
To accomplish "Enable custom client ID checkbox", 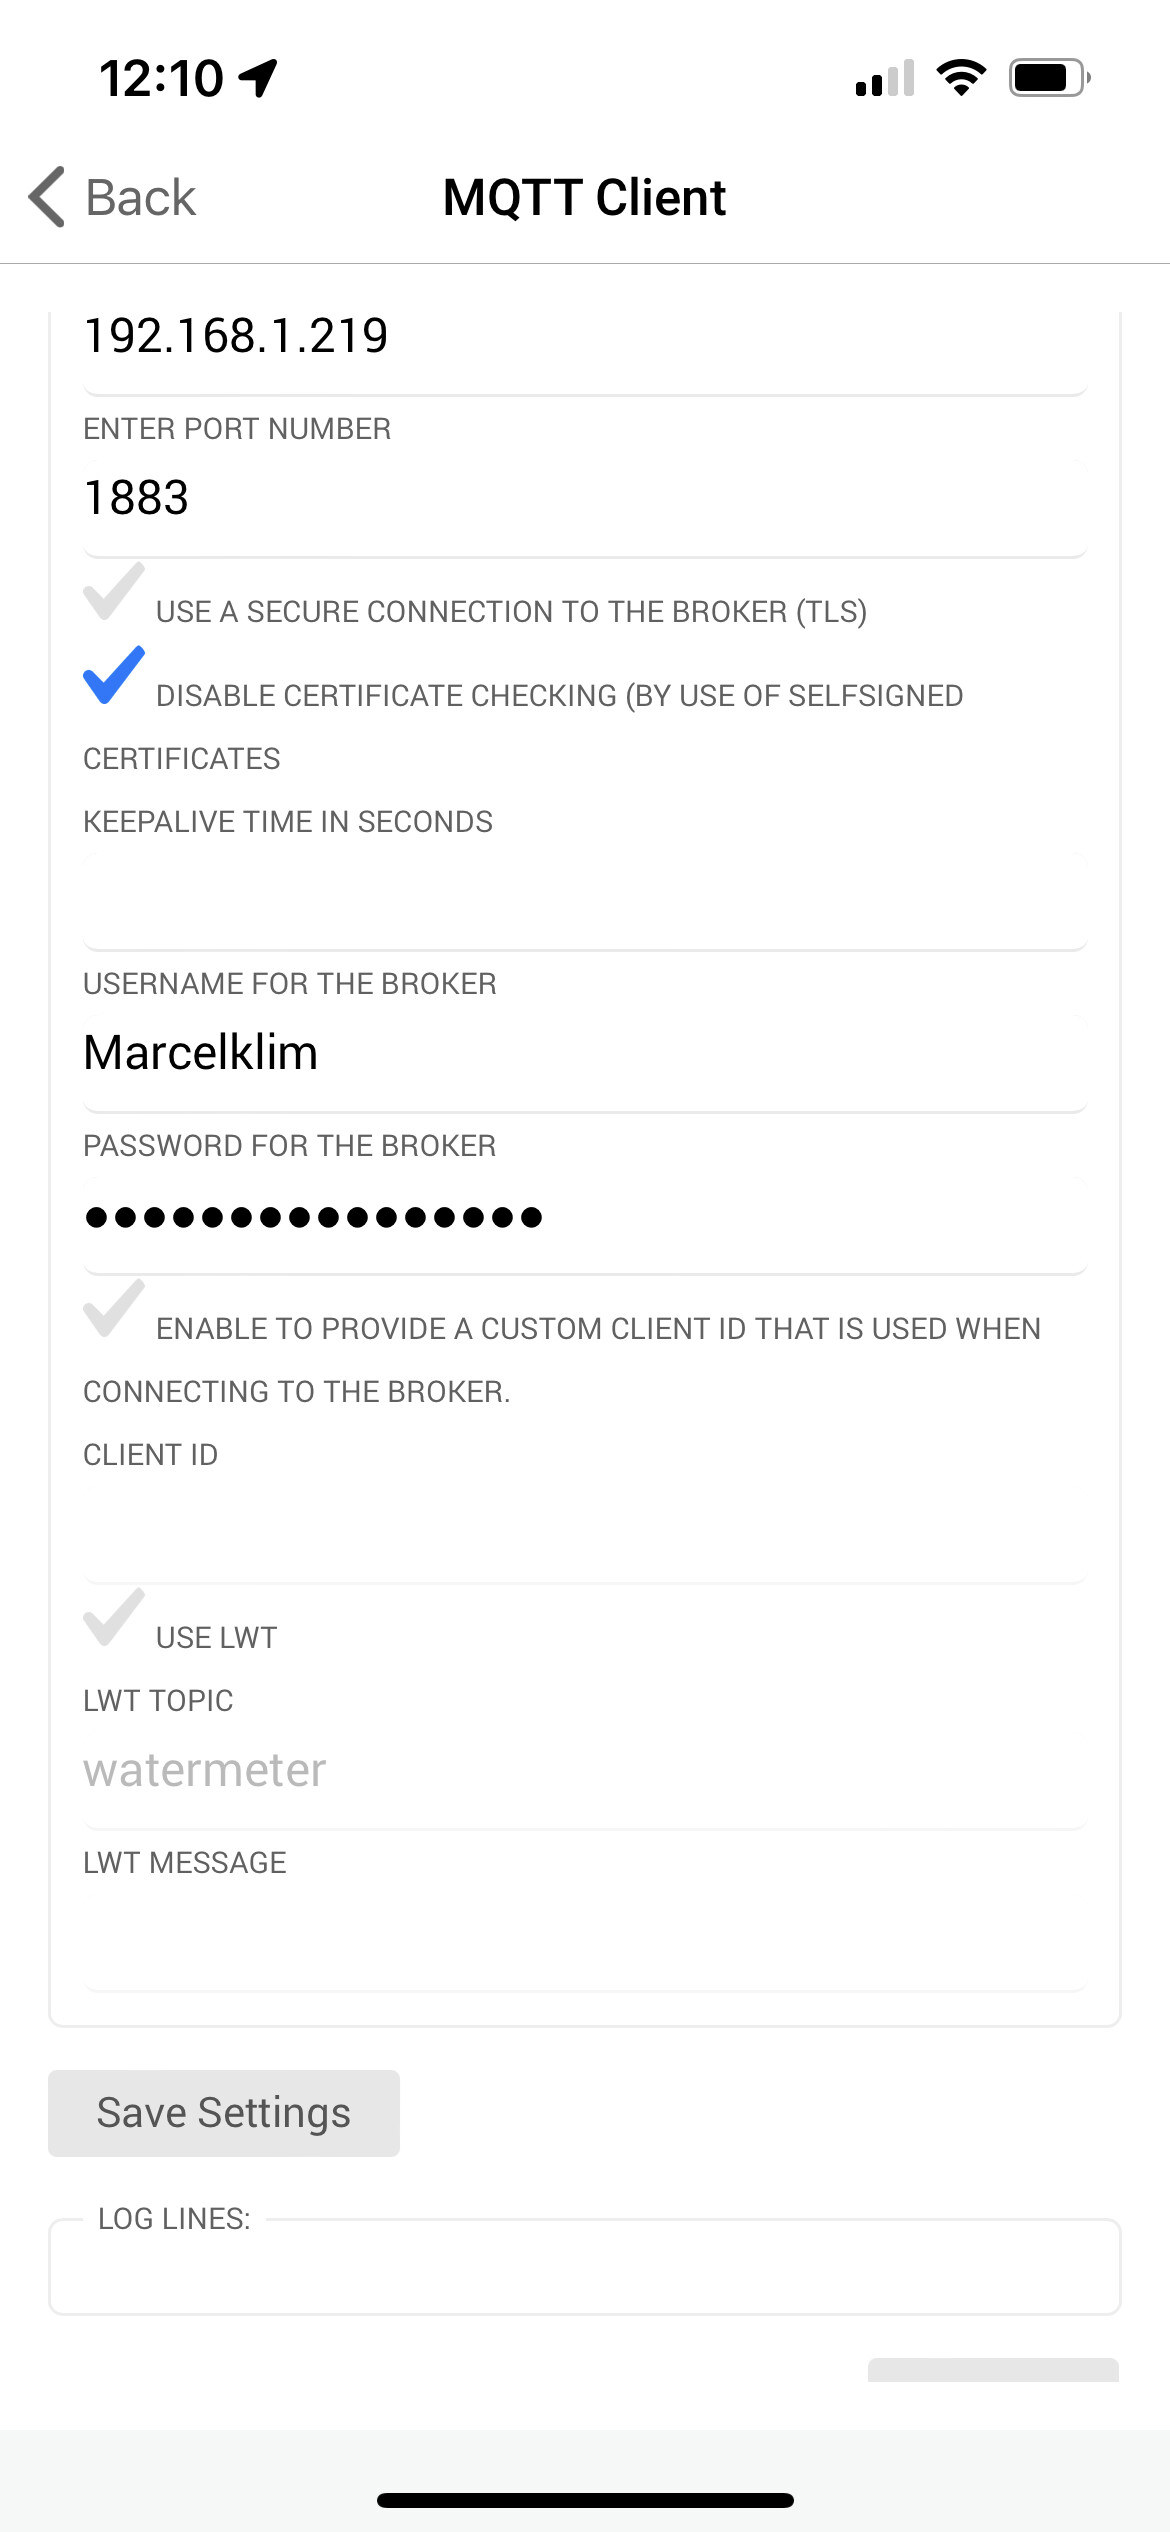I will coord(114,1309).
